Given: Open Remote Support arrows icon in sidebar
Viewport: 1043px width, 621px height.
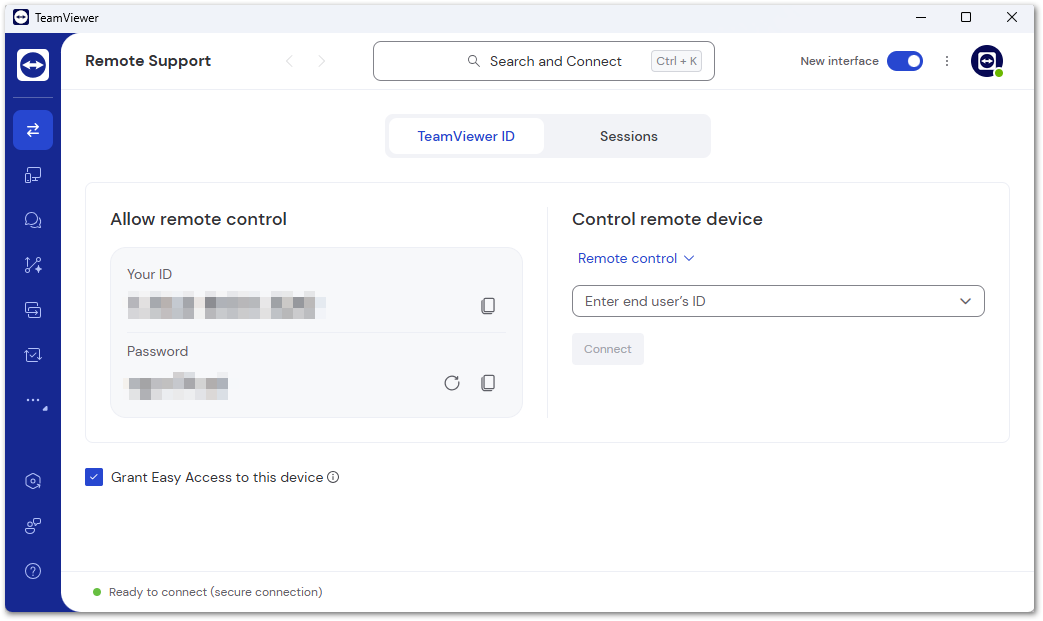Looking at the screenshot, I should [x=33, y=130].
